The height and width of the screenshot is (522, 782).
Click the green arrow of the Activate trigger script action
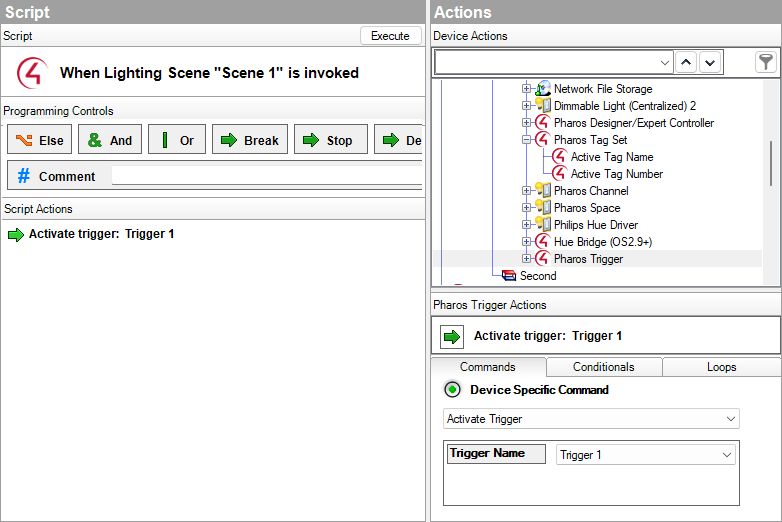tap(16, 234)
